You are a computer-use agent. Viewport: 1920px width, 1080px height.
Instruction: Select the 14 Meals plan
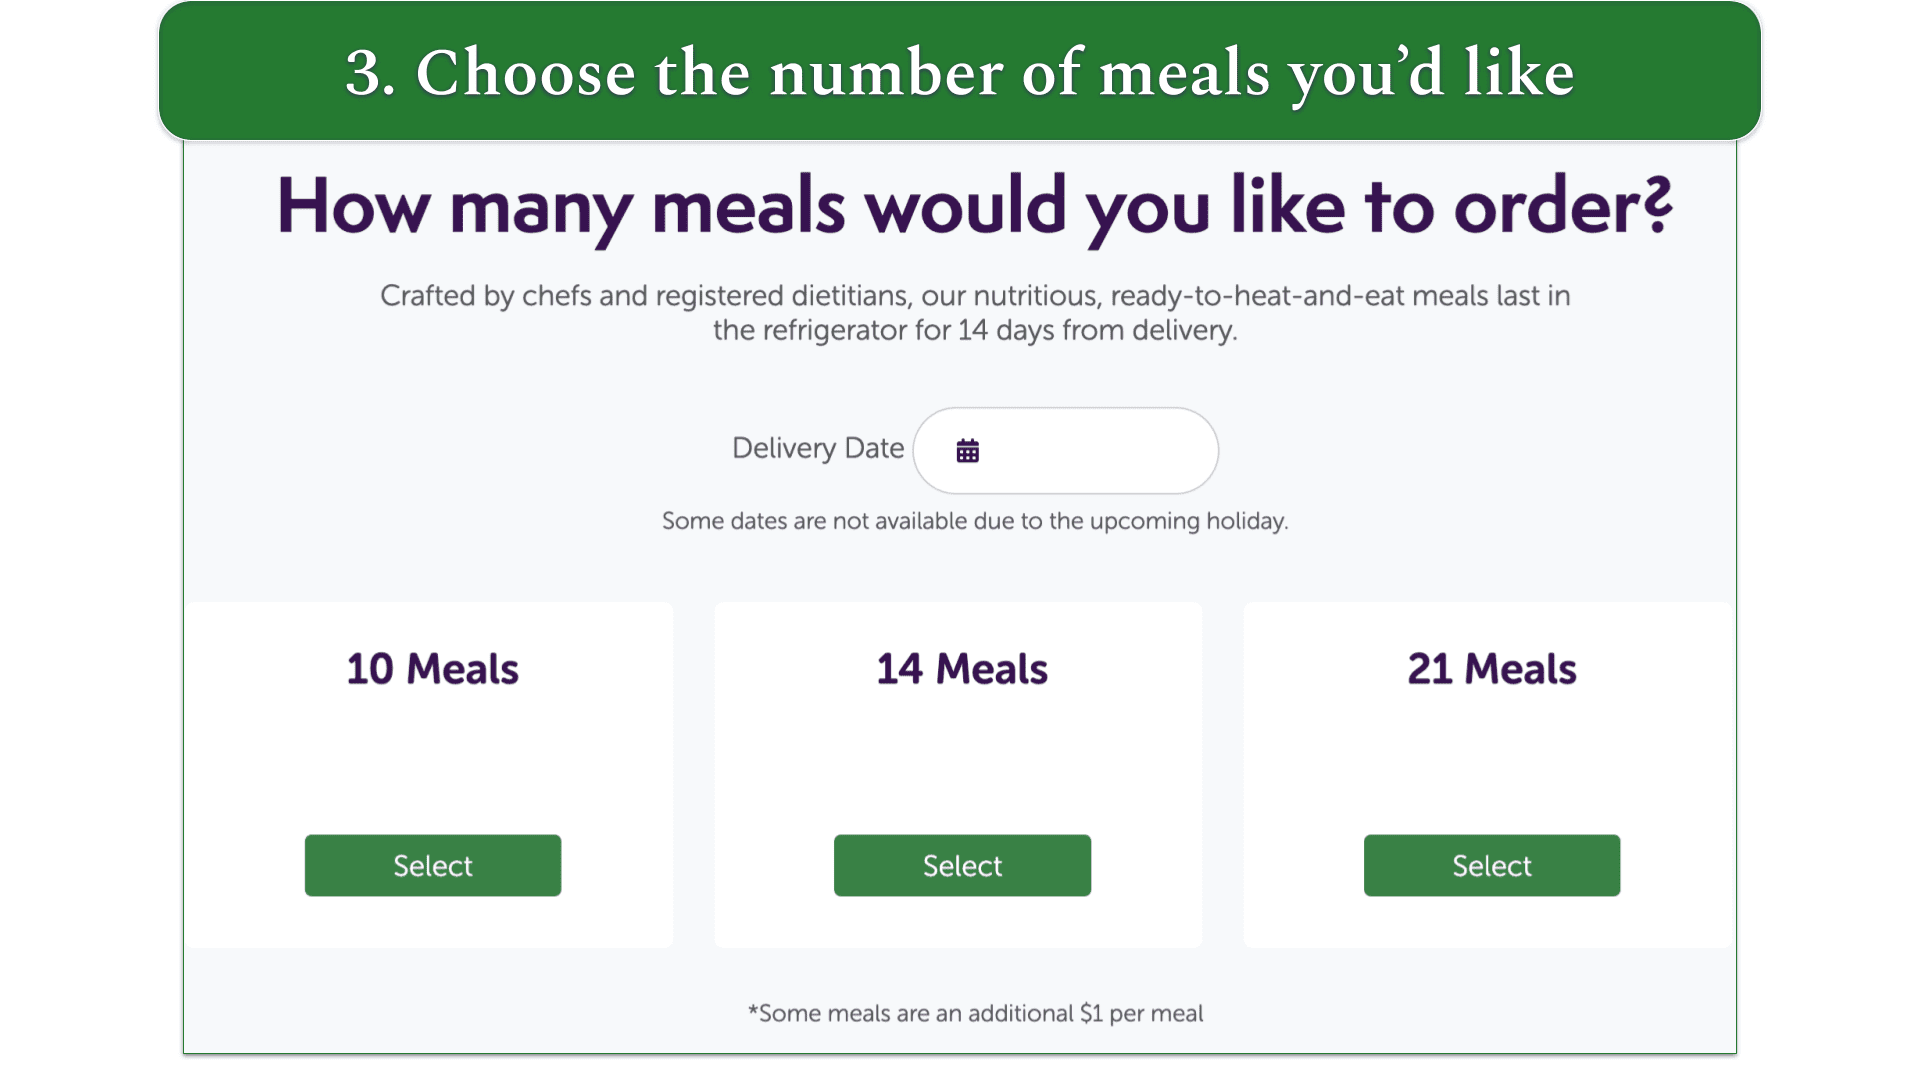tap(961, 865)
